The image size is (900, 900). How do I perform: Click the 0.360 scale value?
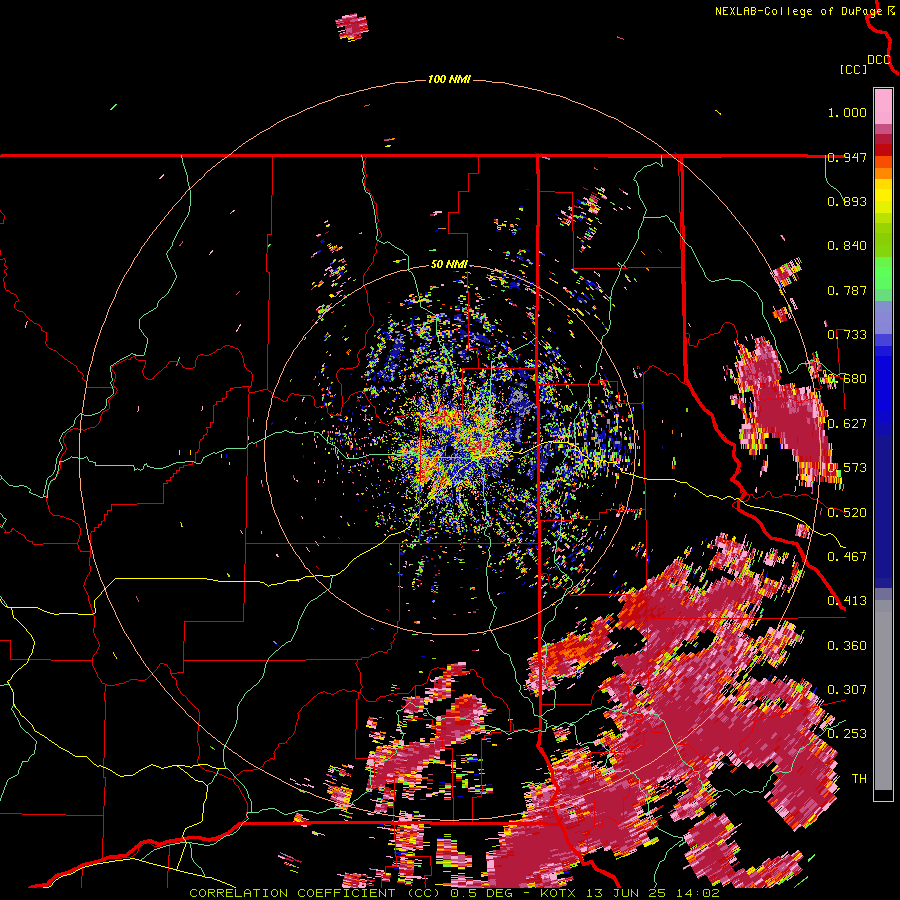pyautogui.click(x=847, y=646)
